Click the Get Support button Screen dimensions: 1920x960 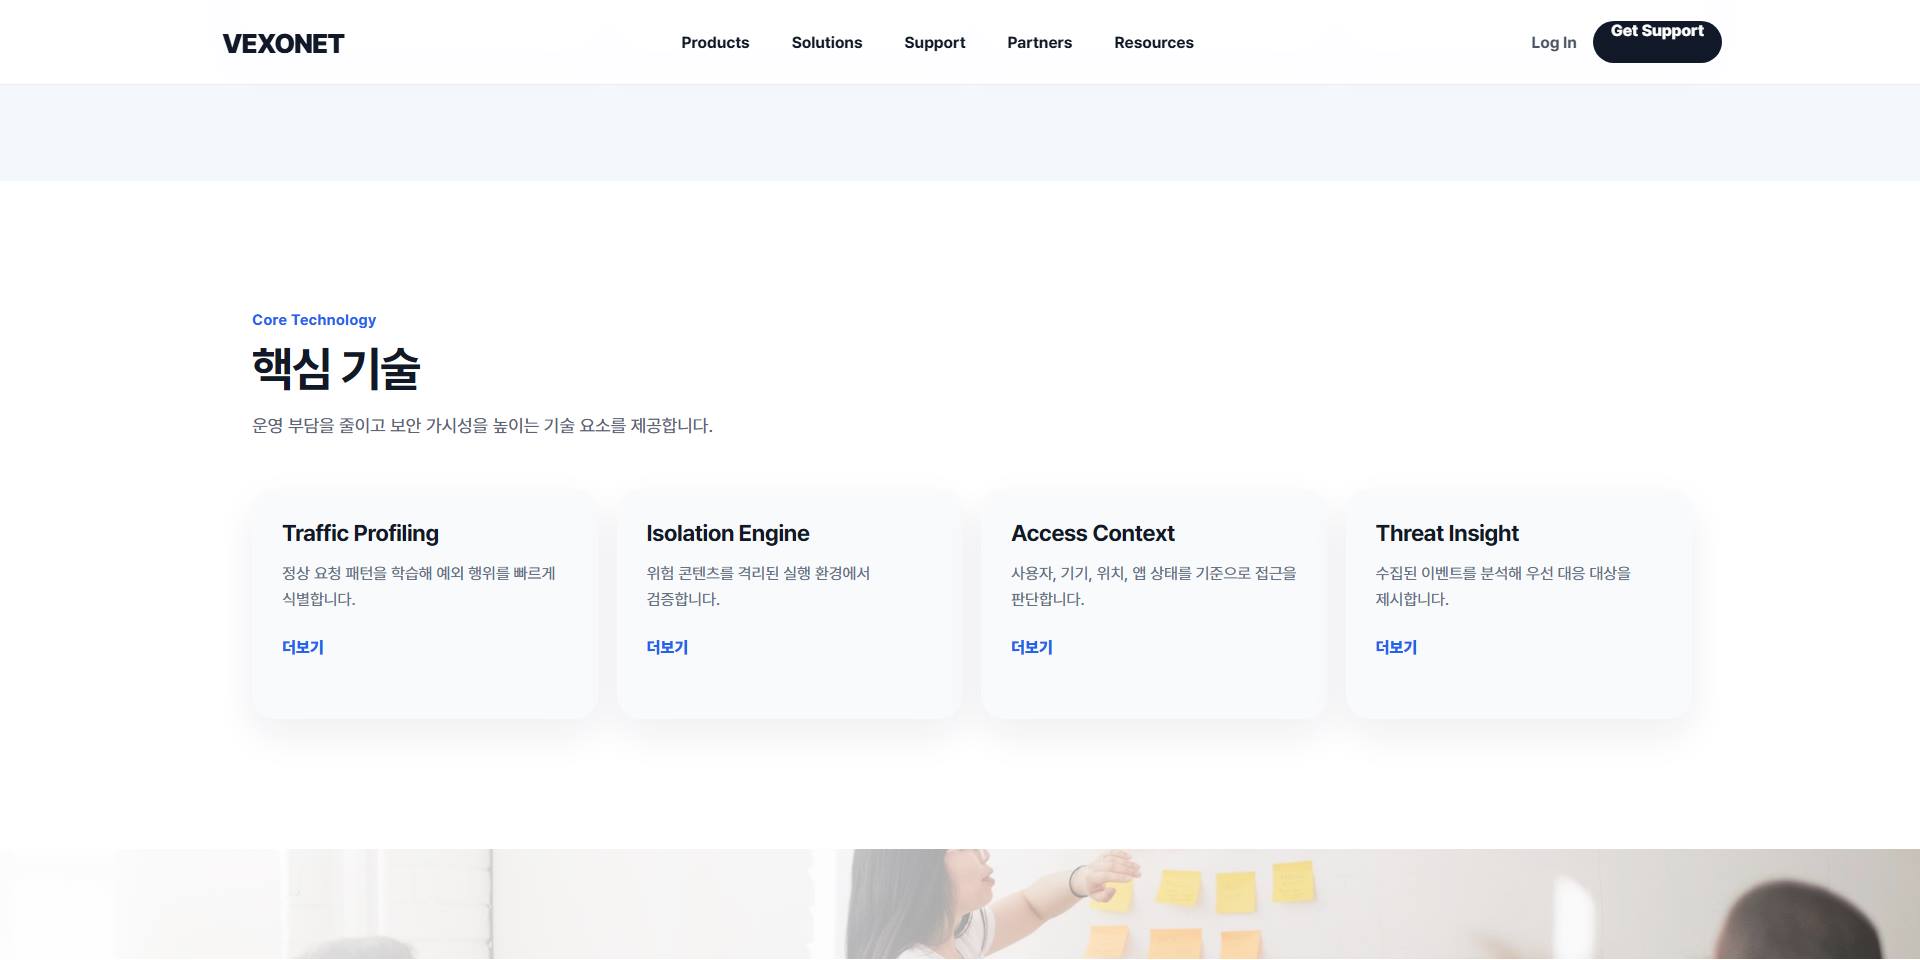coord(1657,42)
